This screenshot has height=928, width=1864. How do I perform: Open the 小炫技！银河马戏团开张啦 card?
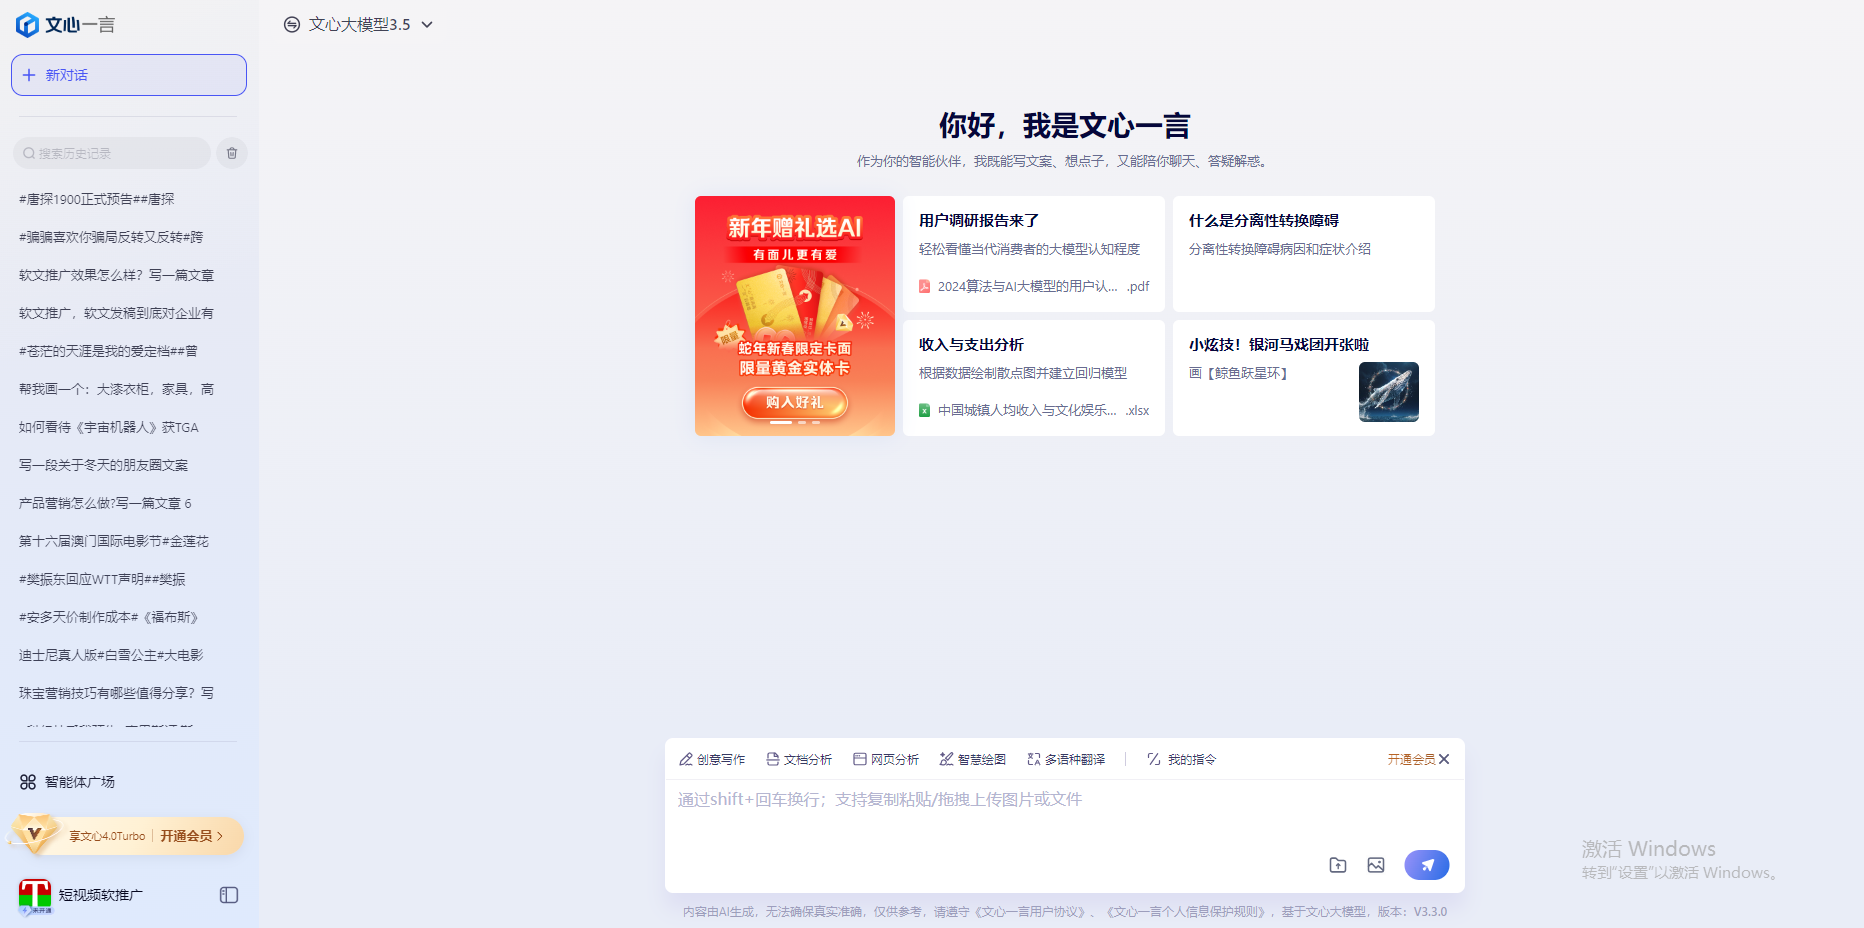pos(1304,378)
